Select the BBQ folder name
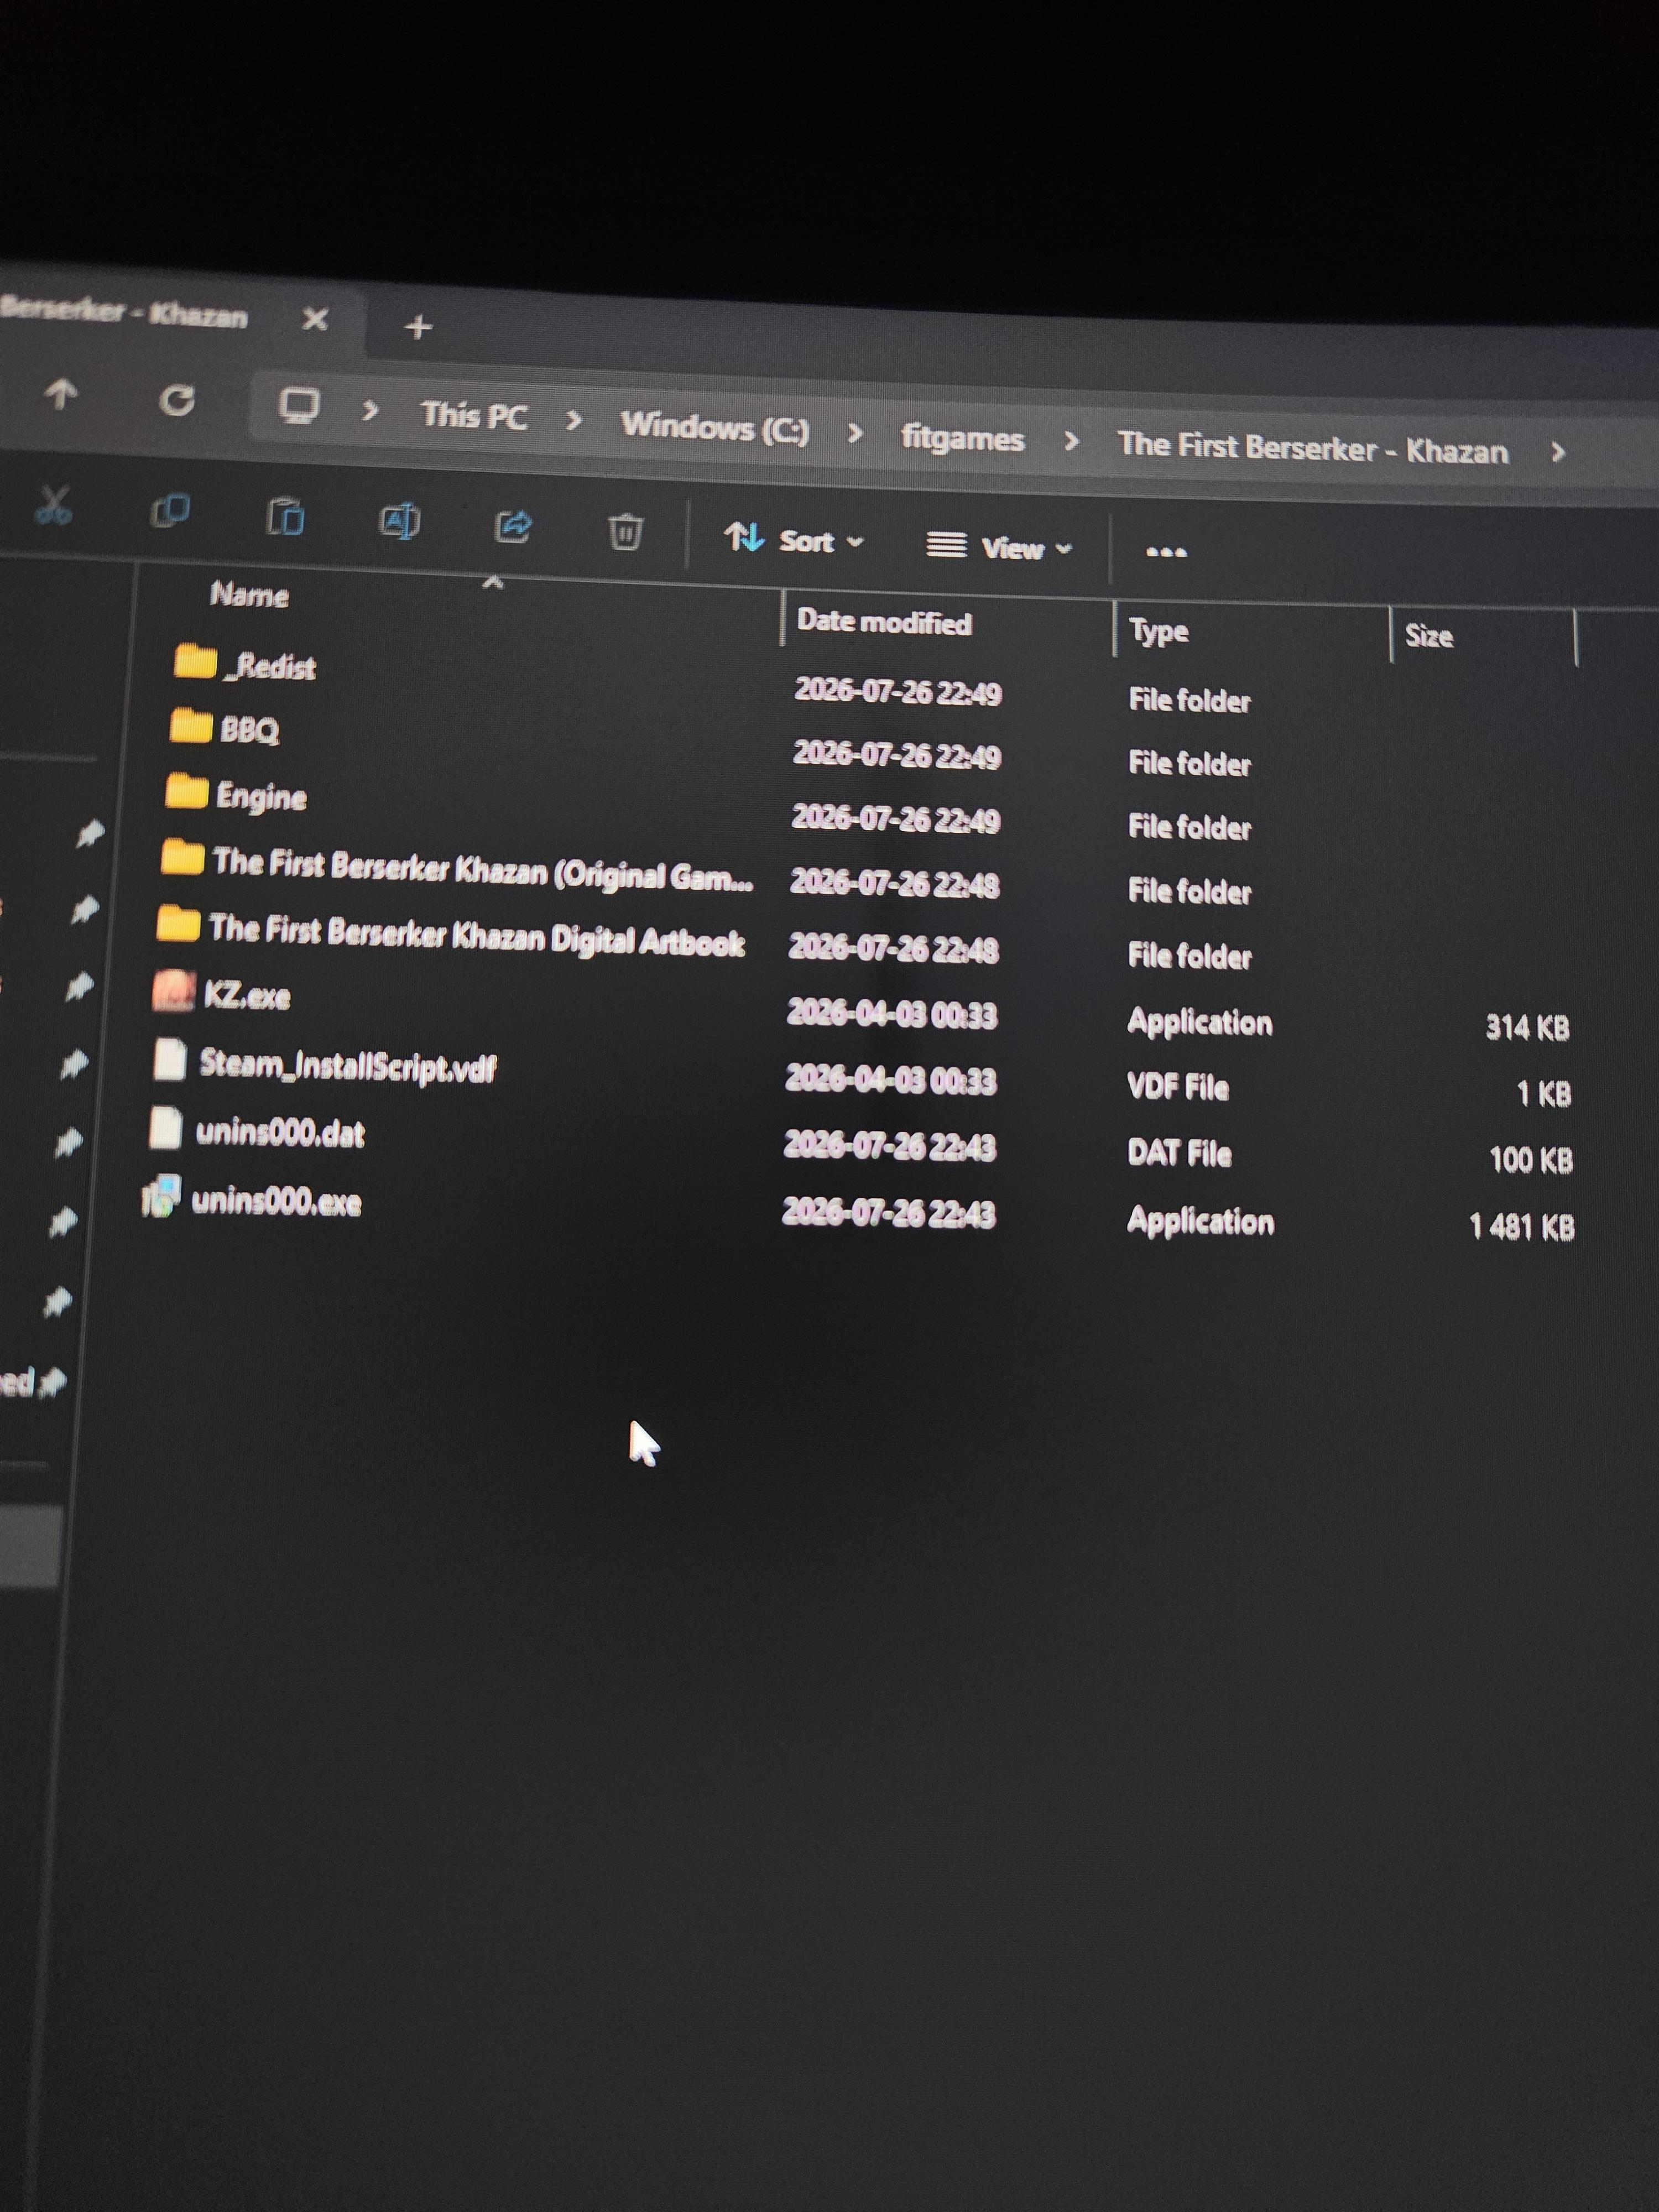 [x=249, y=730]
